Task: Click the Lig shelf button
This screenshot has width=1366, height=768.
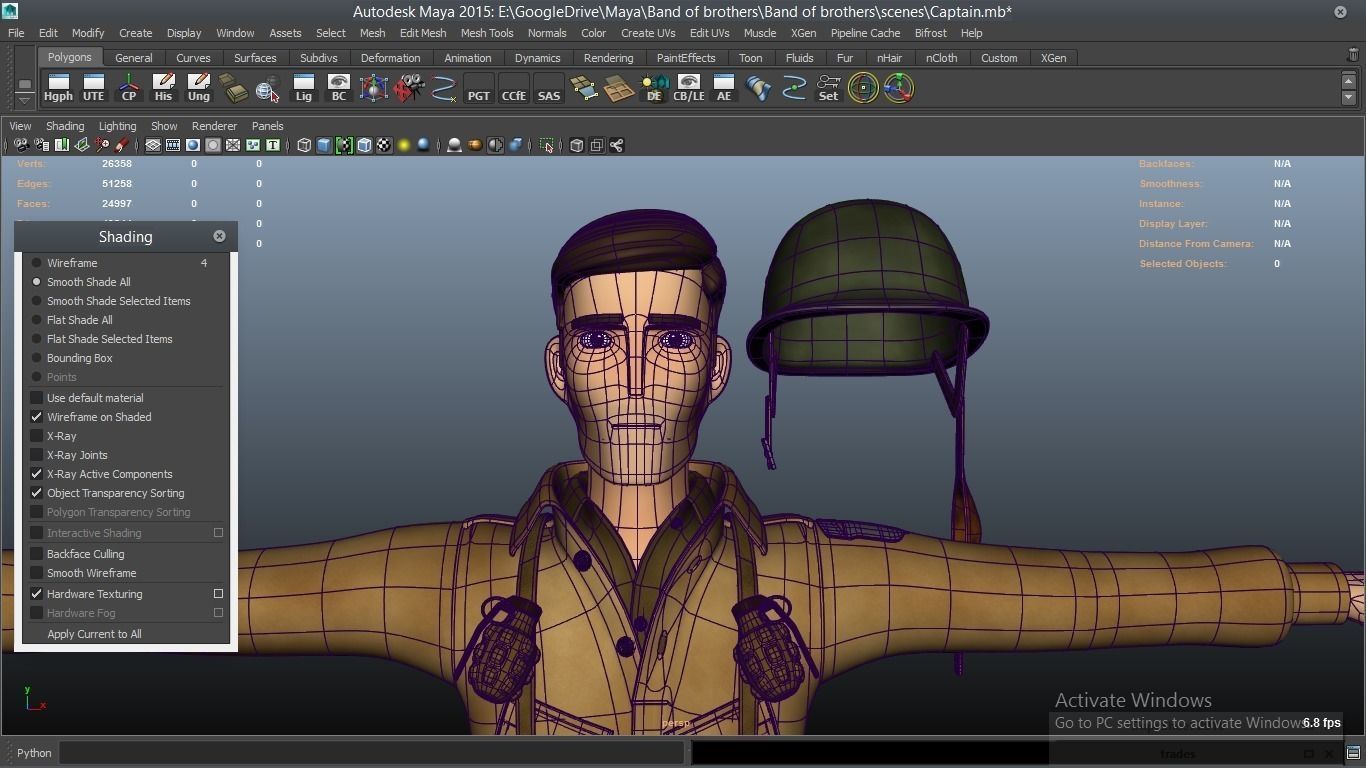Action: (303, 88)
